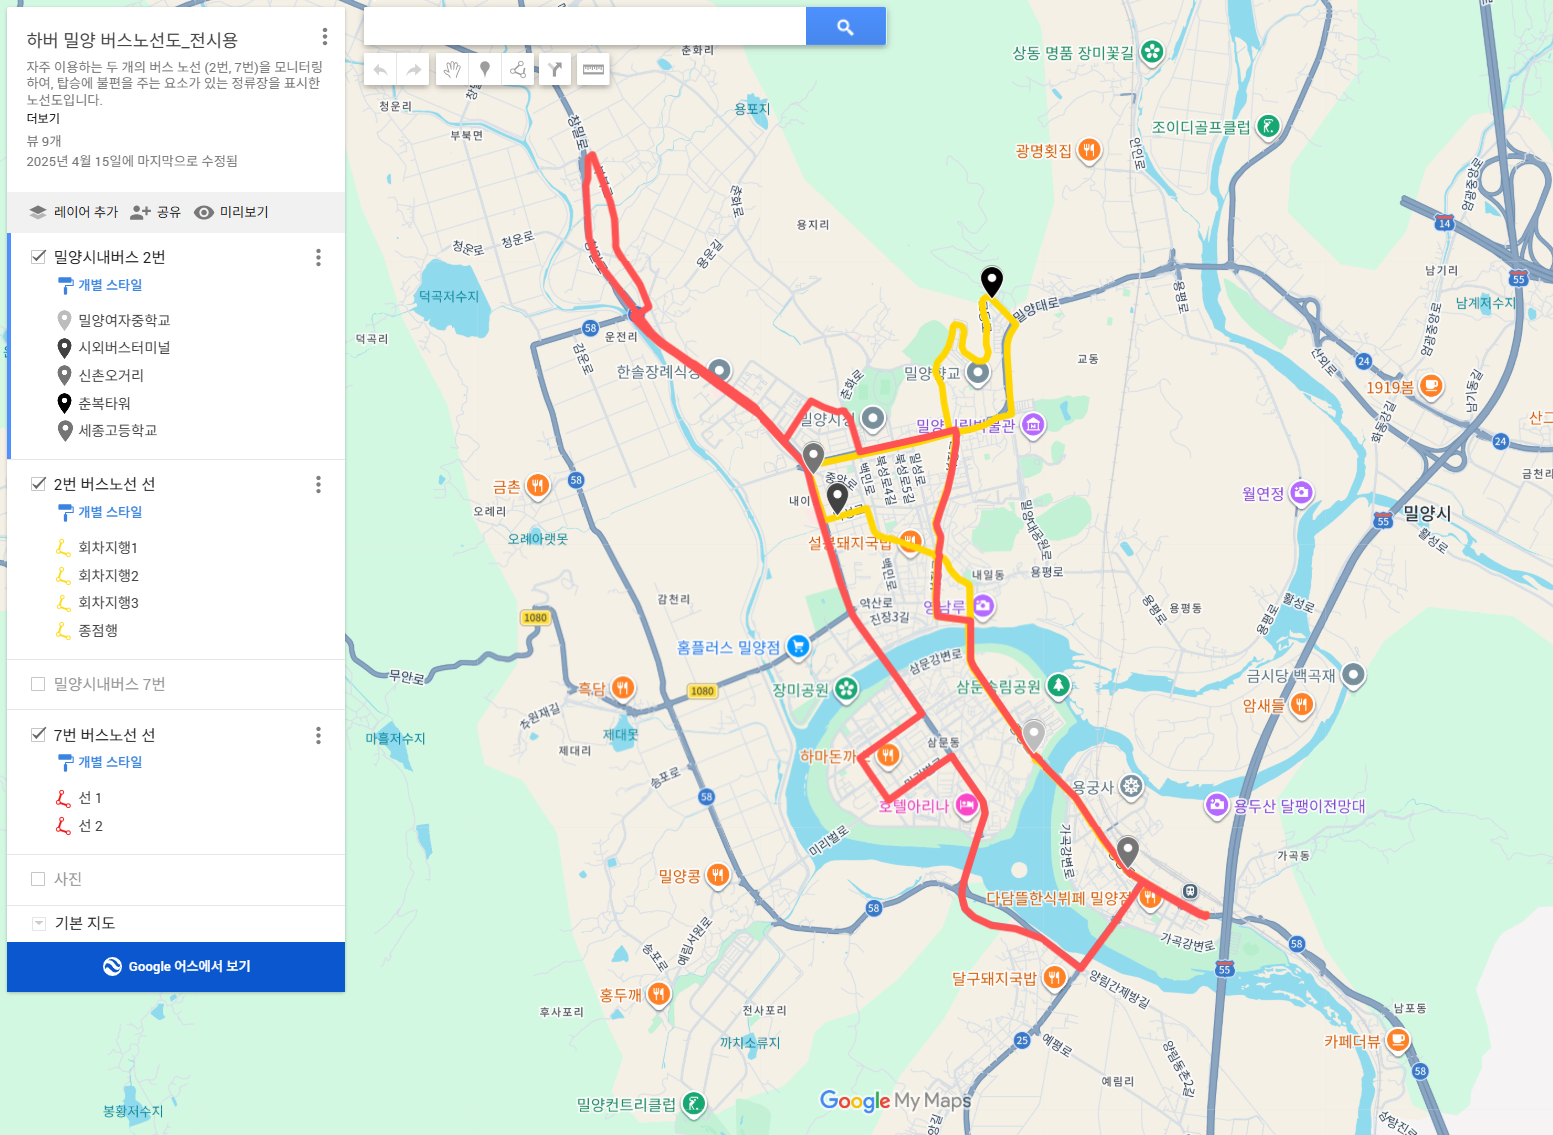Open the map title three-dot menu
Screen dimensions: 1553x1135
coord(325,37)
